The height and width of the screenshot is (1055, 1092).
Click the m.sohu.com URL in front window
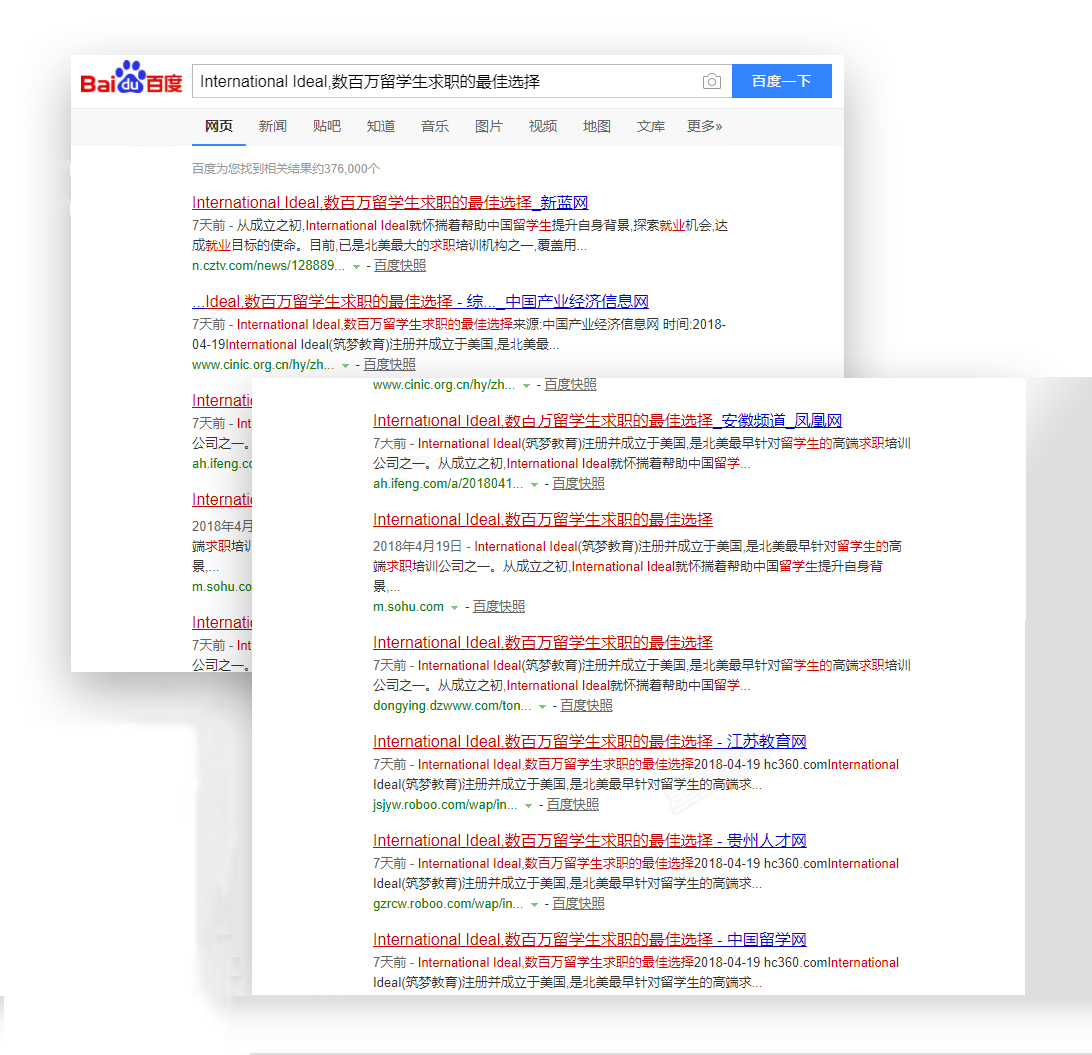(408, 607)
